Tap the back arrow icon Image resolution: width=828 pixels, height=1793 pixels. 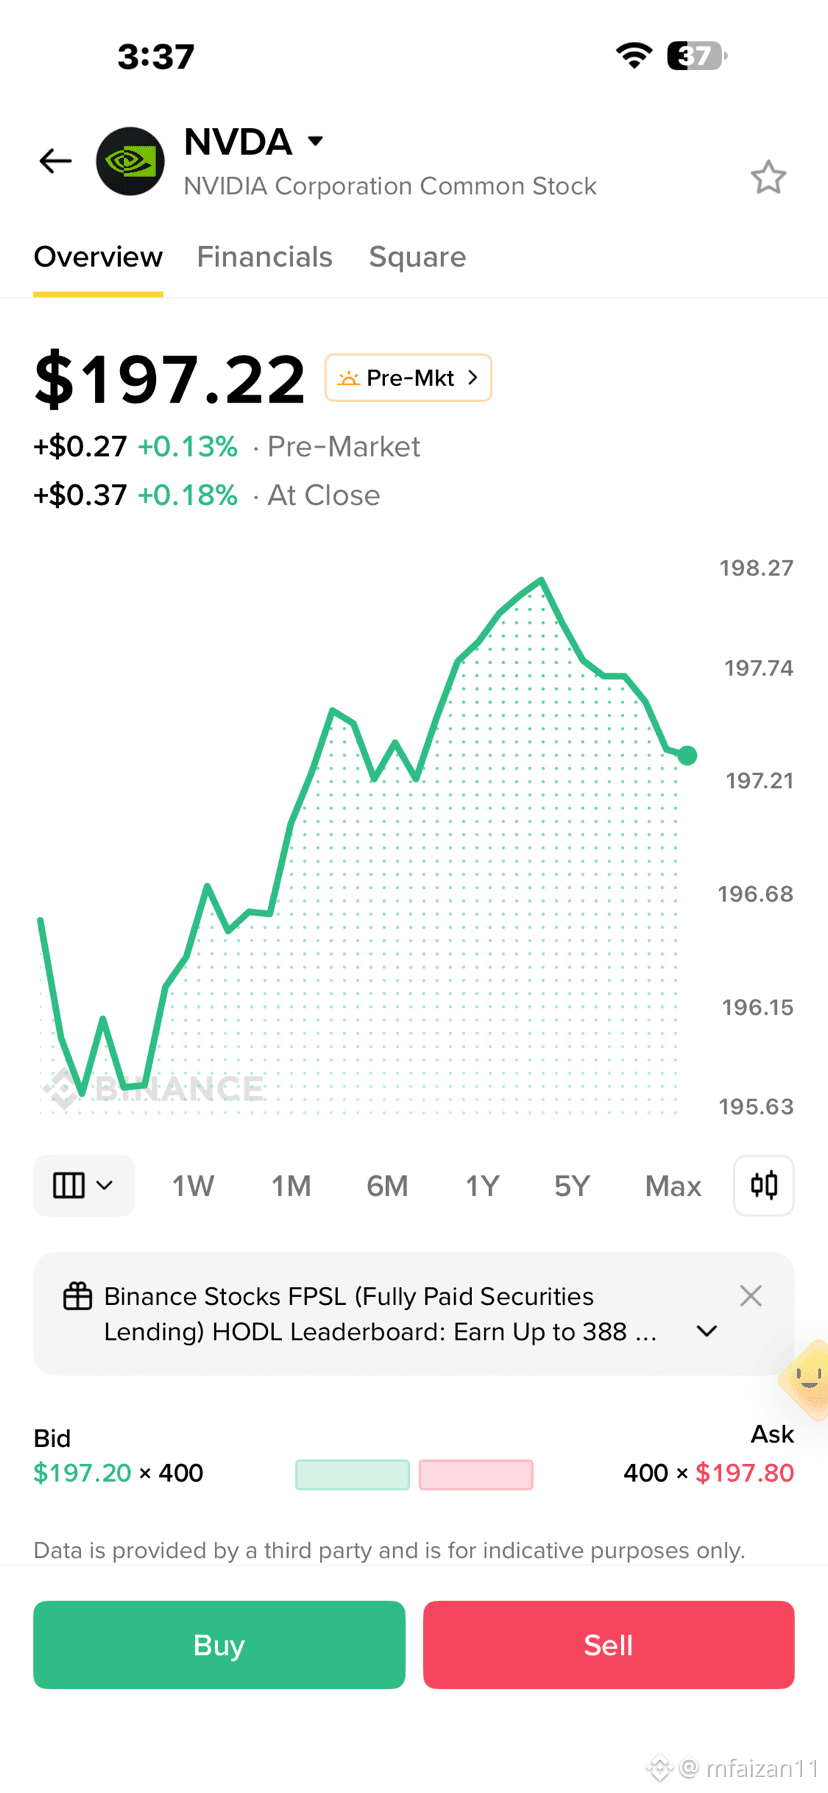55,161
